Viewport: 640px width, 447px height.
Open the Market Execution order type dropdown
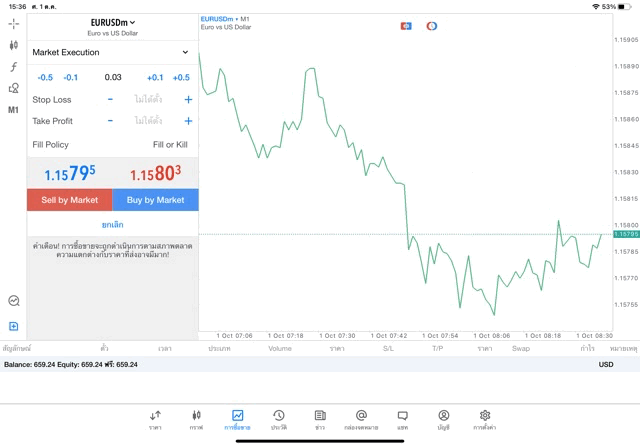pos(113,52)
